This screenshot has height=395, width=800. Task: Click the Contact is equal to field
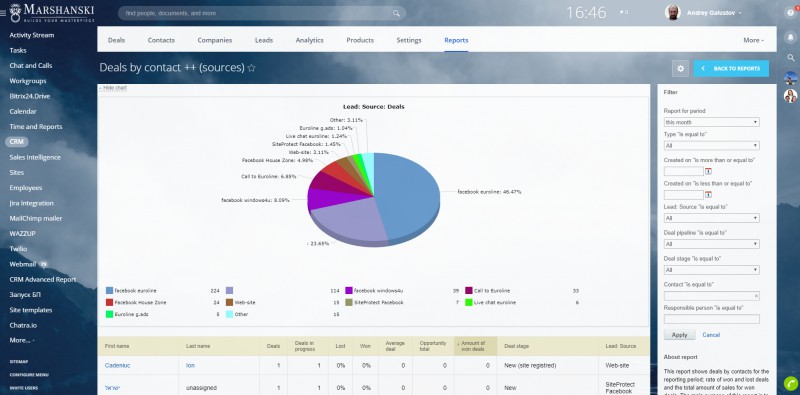coord(711,296)
